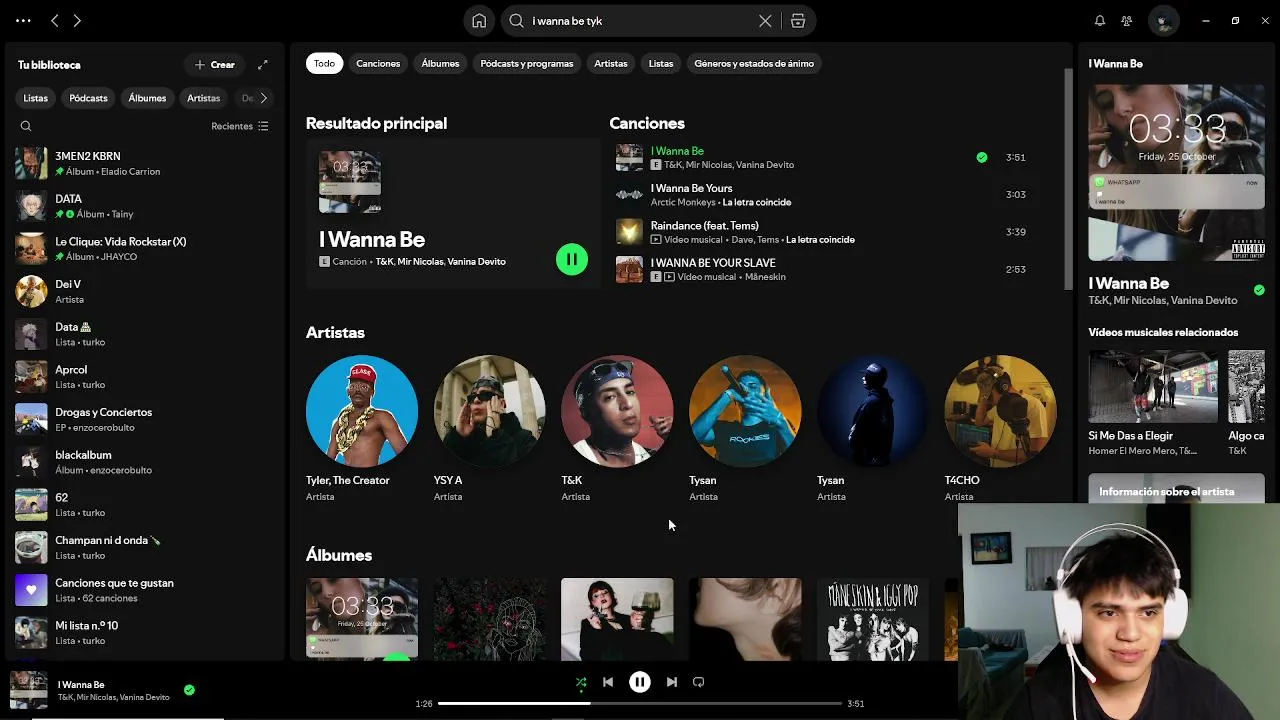This screenshot has width=1280, height=720.
Task: Open 3MEN2 KBRN album in library
Action: (145, 163)
